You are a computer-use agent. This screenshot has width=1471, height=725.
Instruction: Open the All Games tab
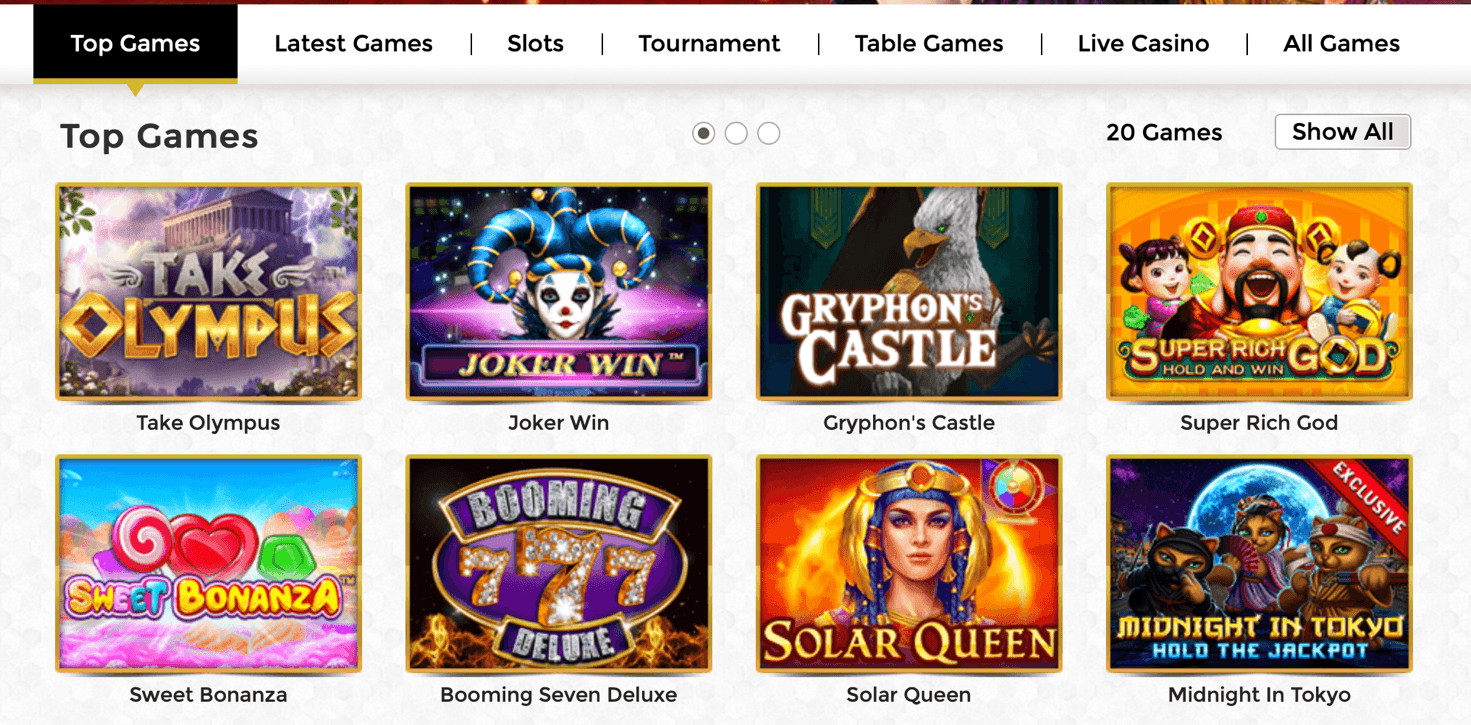tap(1341, 44)
